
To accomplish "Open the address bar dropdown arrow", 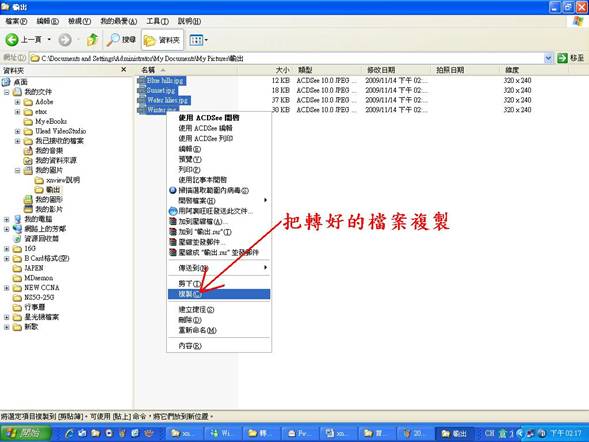I will click(548, 58).
